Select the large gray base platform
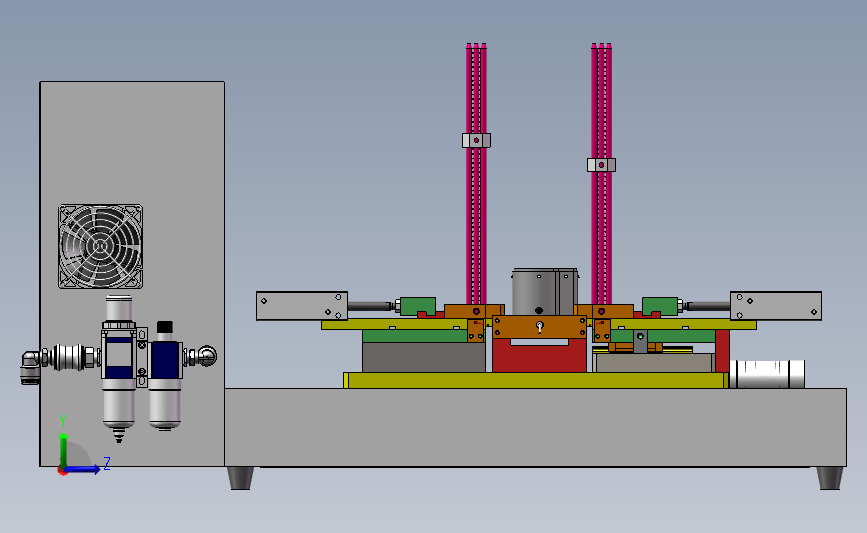 pos(535,427)
